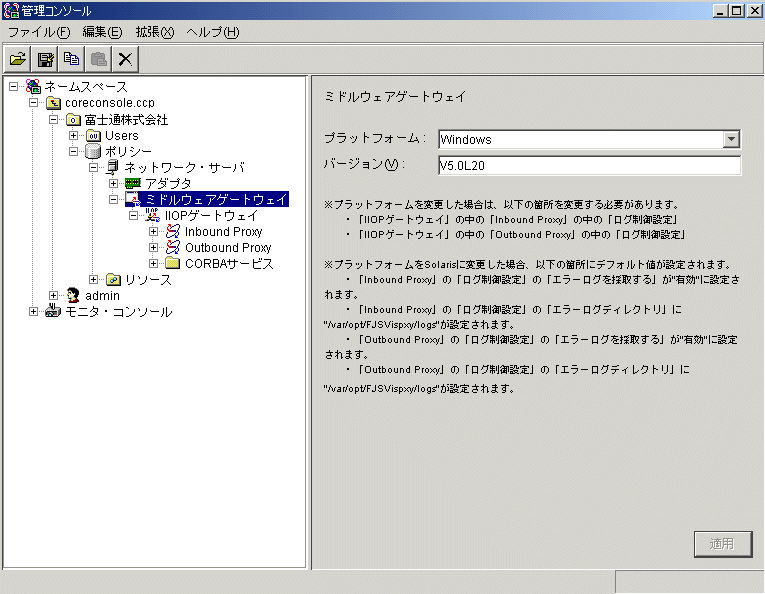The image size is (765, 594).
Task: Collapse the ネットワーク・サーバ node
Action: coord(94,167)
